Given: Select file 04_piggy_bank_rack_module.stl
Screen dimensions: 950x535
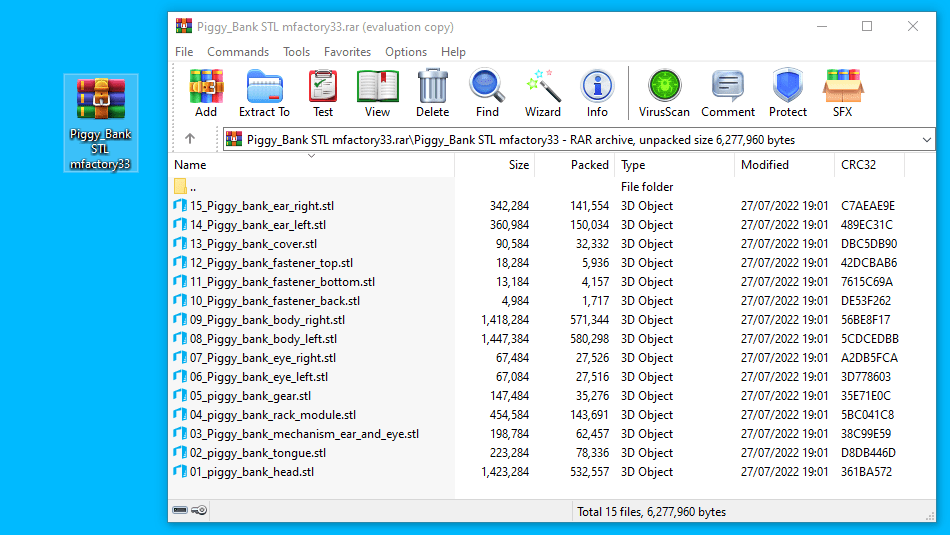Looking at the screenshot, I should point(273,415).
